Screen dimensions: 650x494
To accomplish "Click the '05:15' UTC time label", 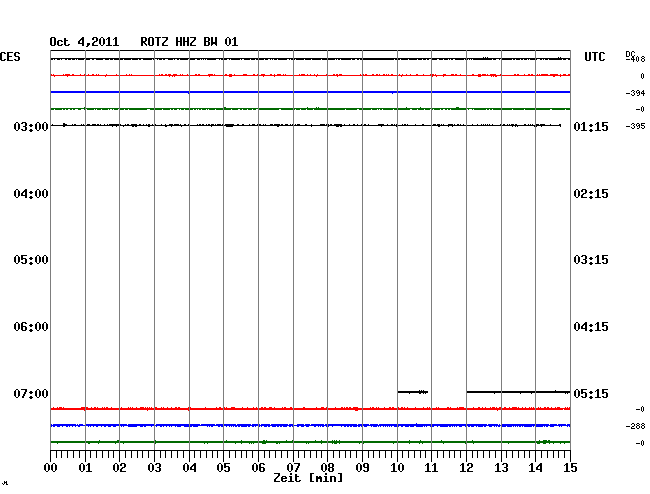I will (591, 393).
